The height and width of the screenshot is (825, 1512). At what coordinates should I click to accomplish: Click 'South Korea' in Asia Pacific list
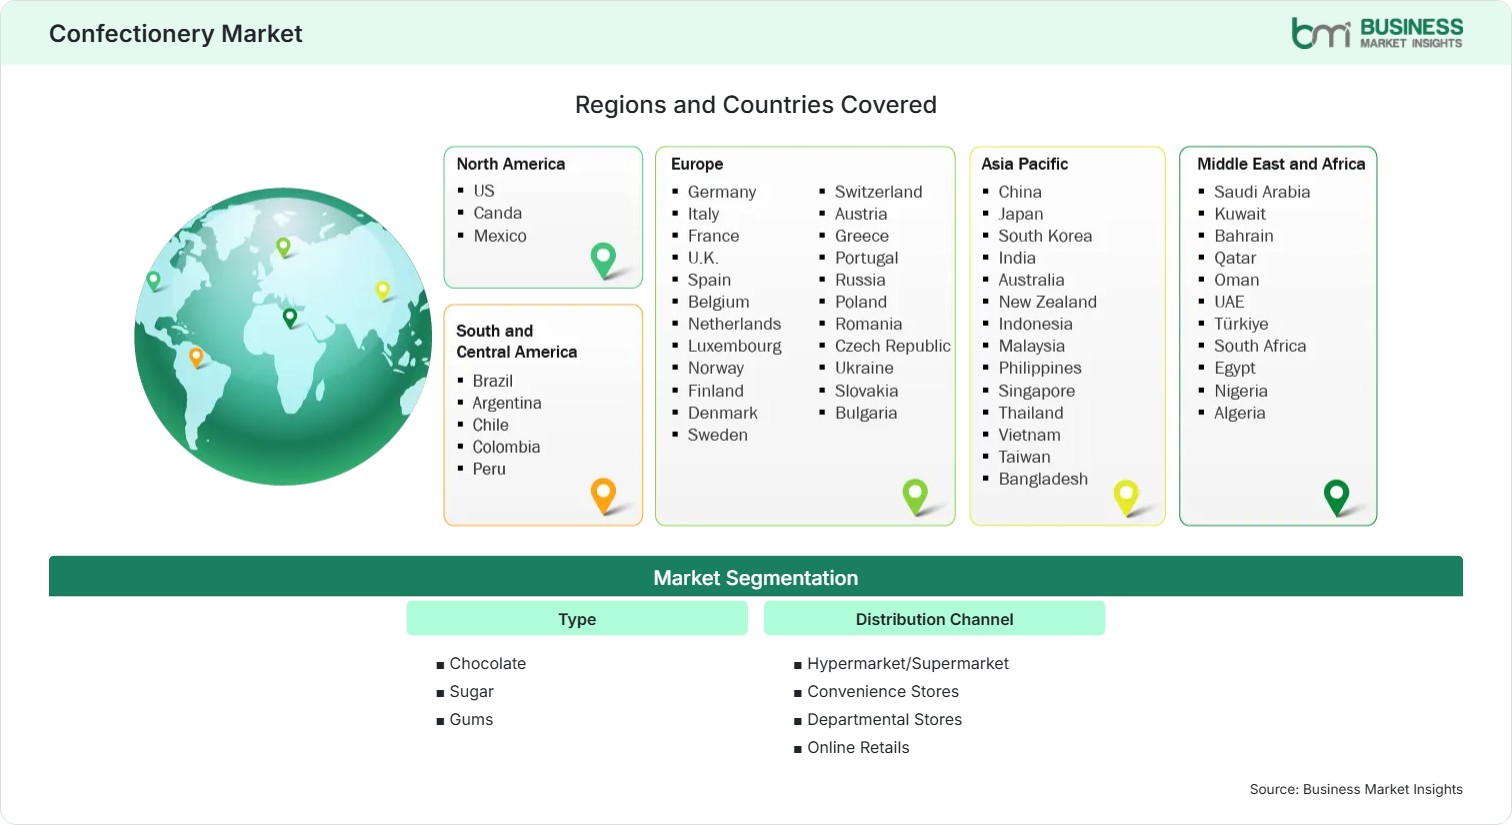click(x=1045, y=236)
